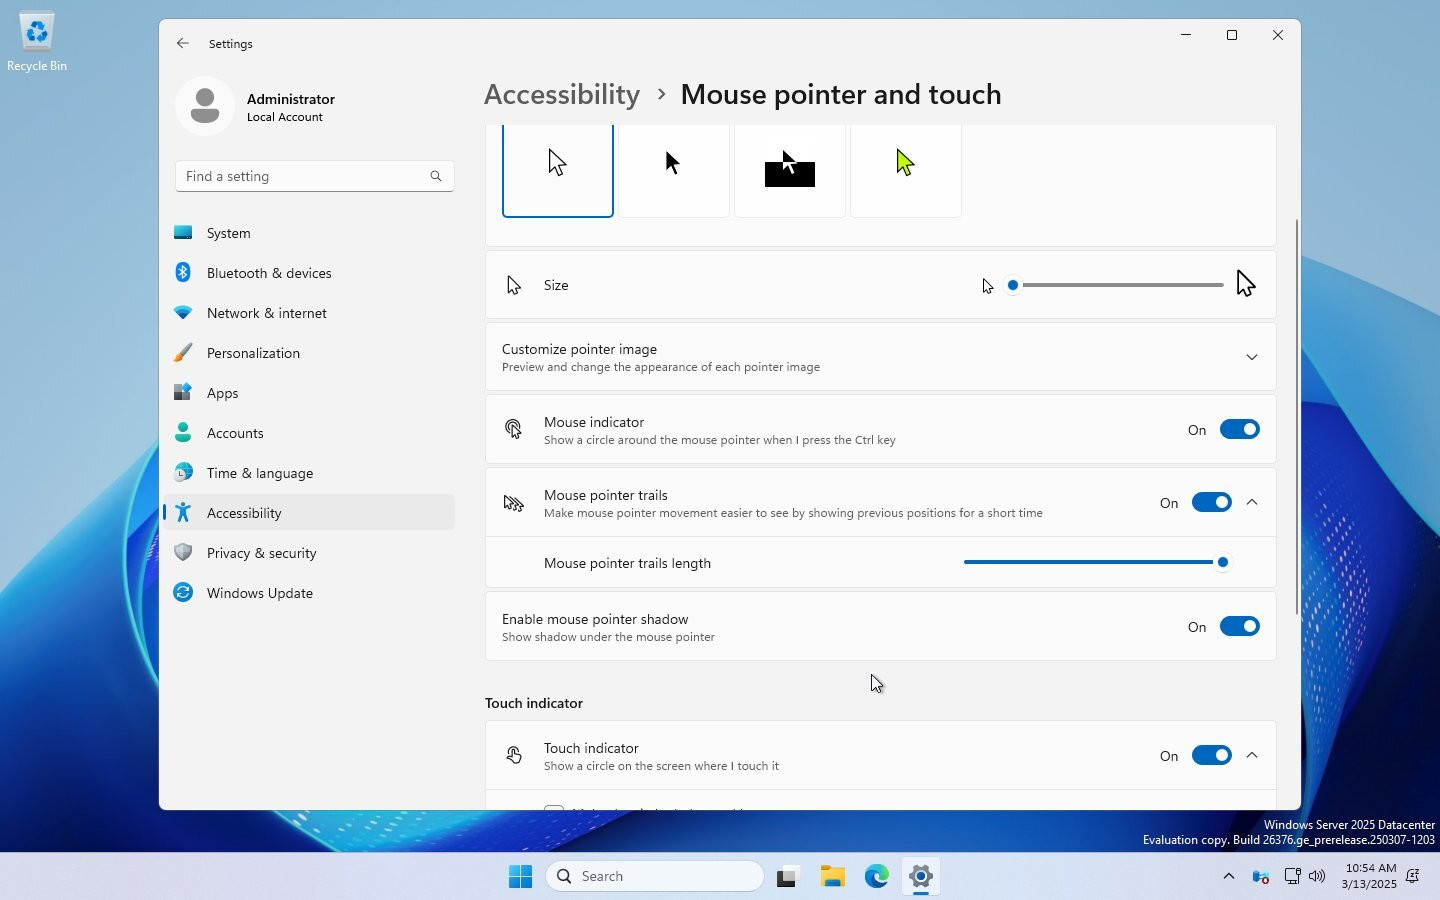Click the back arrow in Settings
The height and width of the screenshot is (900, 1440).
182,43
